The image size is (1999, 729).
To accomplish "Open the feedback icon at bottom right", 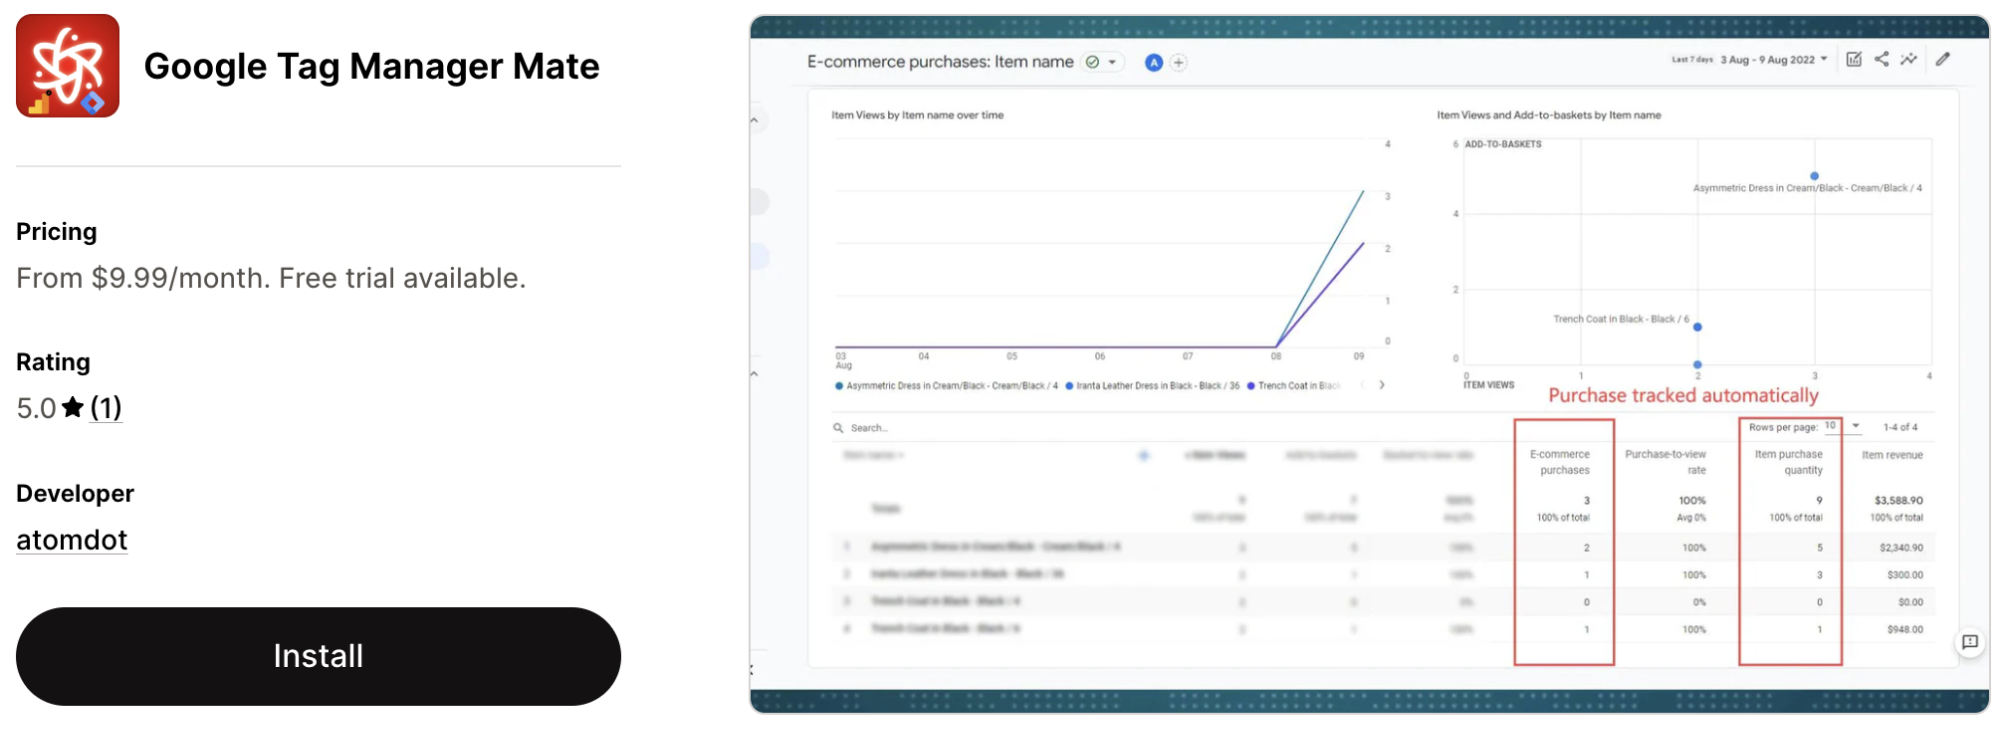I will 1970,642.
